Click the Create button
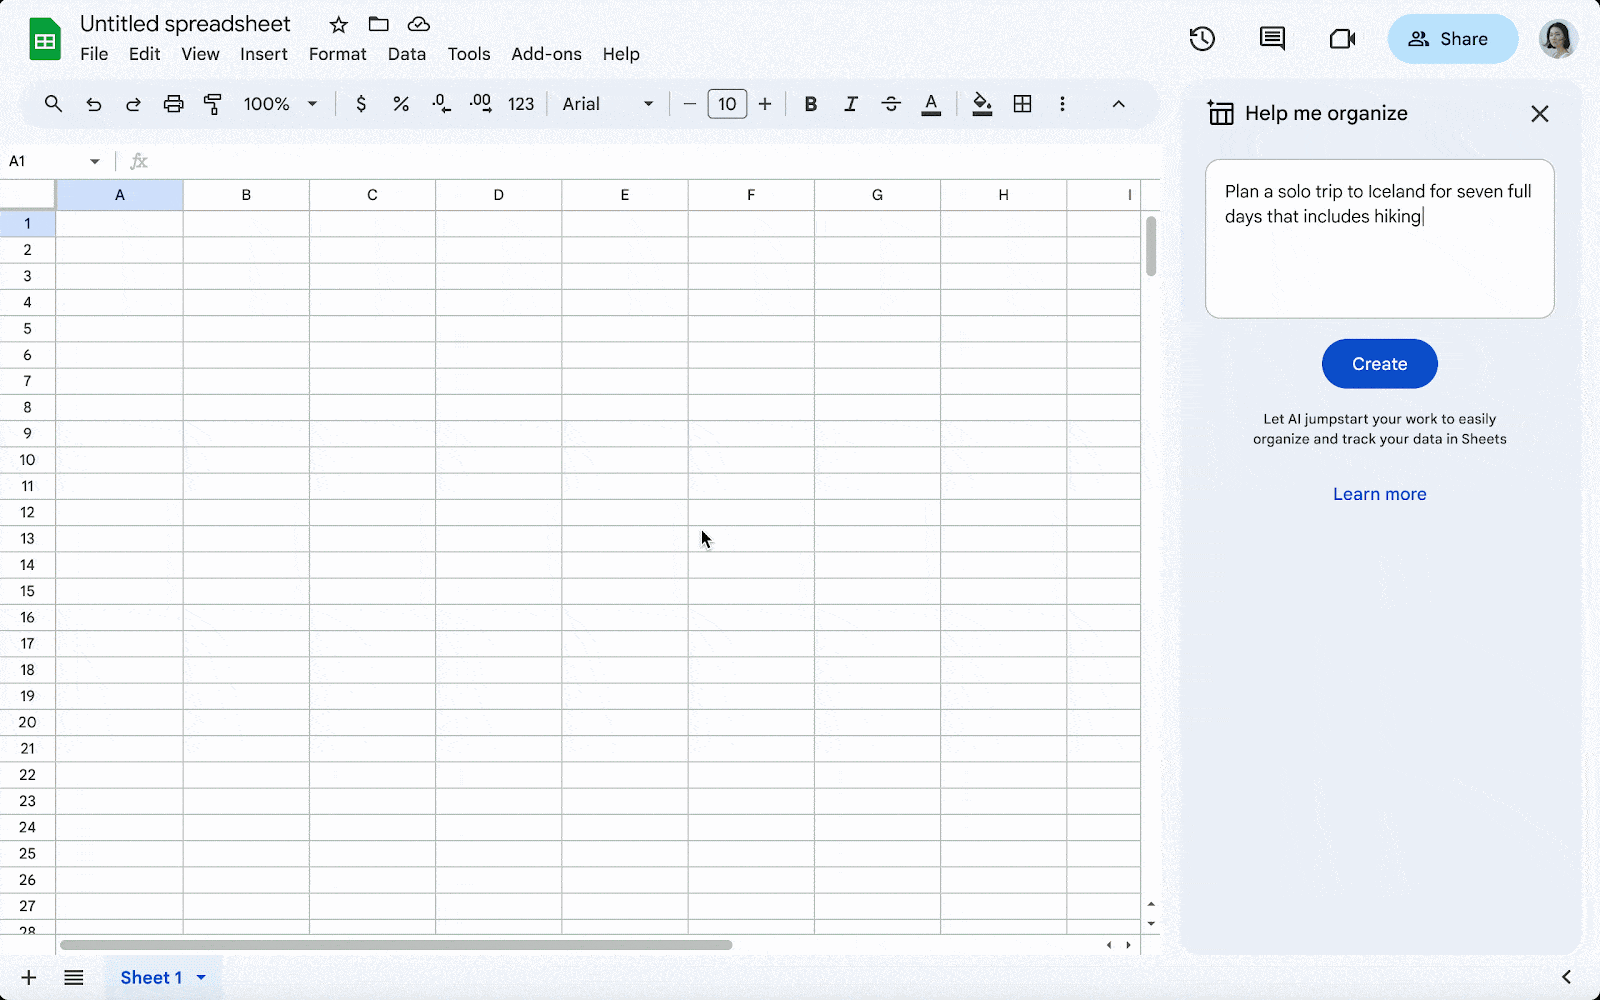This screenshot has width=1600, height=1000. point(1379,364)
